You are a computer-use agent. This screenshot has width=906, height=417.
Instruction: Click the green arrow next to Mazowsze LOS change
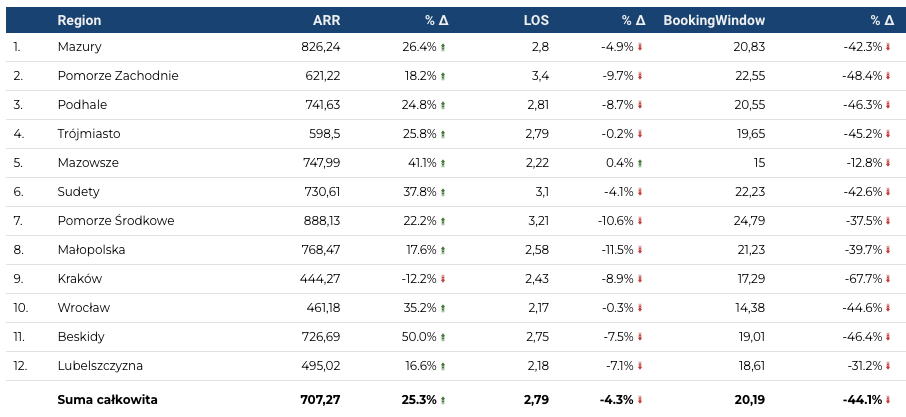coord(641,163)
